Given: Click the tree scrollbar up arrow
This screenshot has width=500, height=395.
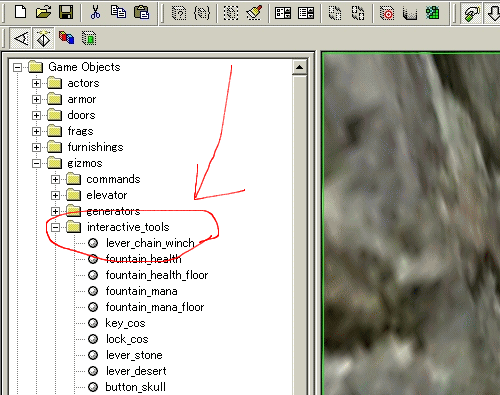Looking at the screenshot, I should click(299, 67).
